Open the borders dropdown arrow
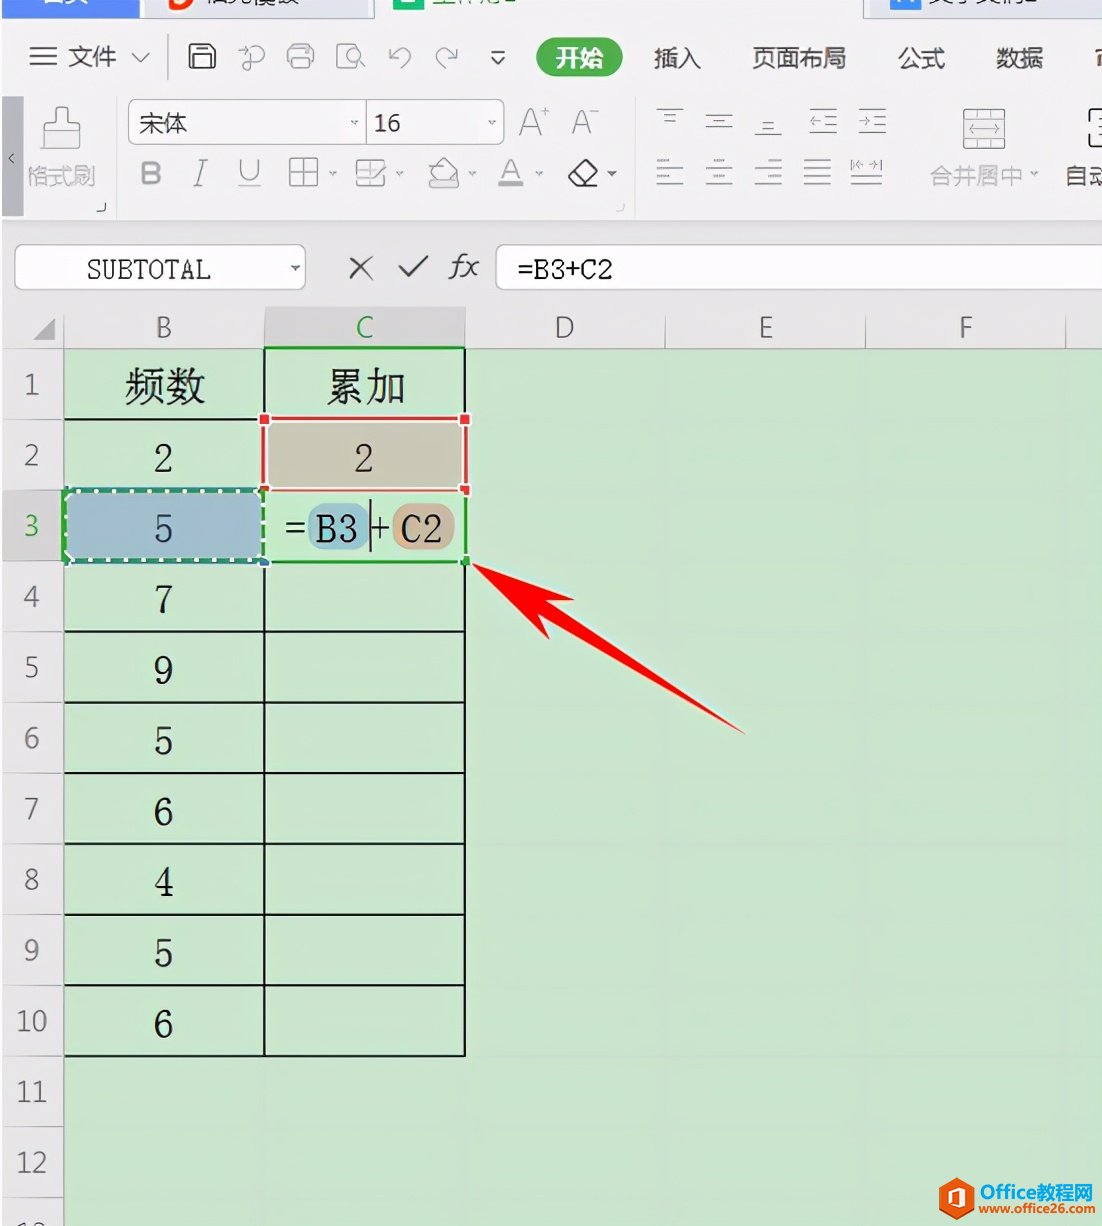The height and width of the screenshot is (1226, 1102). pos(333,174)
